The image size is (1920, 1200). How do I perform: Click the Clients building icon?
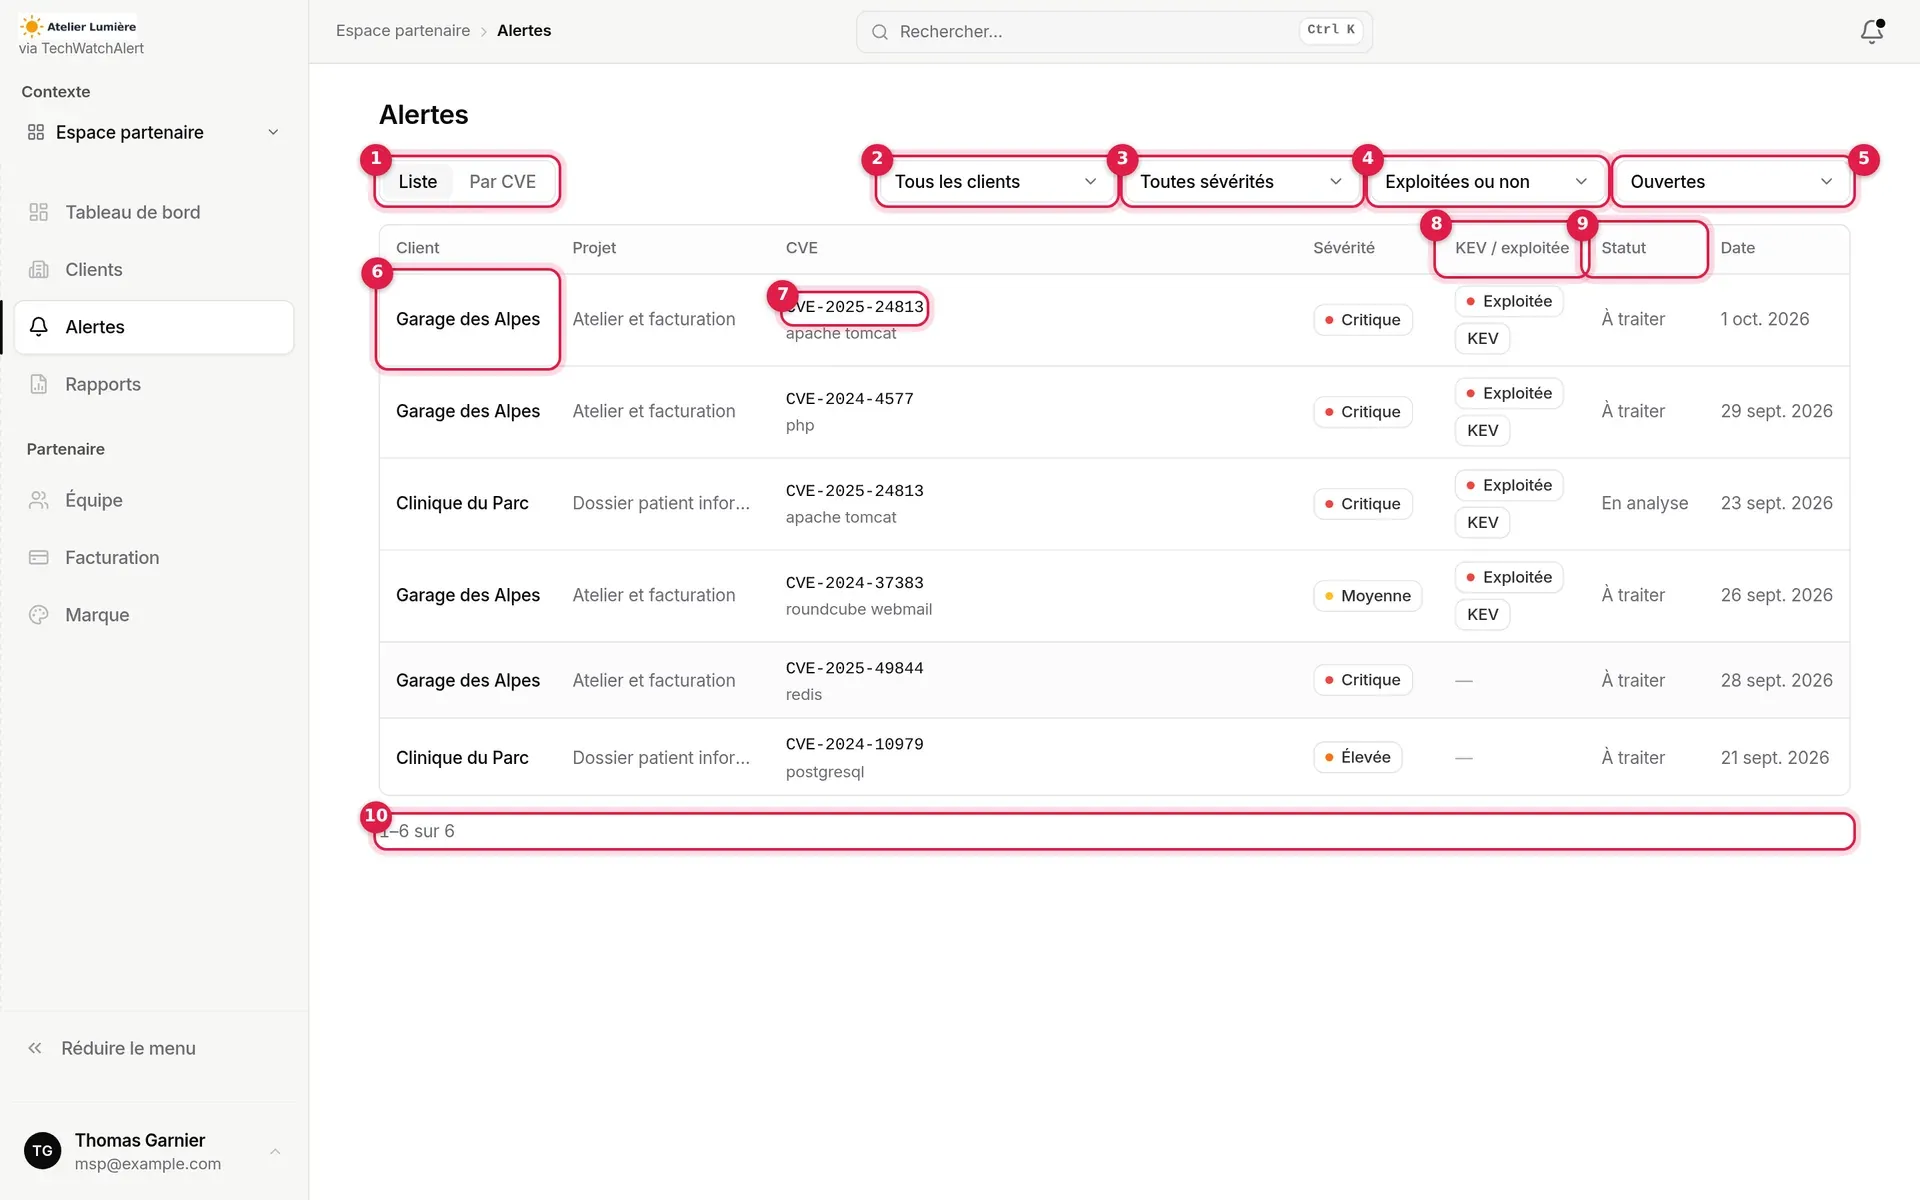tap(39, 269)
